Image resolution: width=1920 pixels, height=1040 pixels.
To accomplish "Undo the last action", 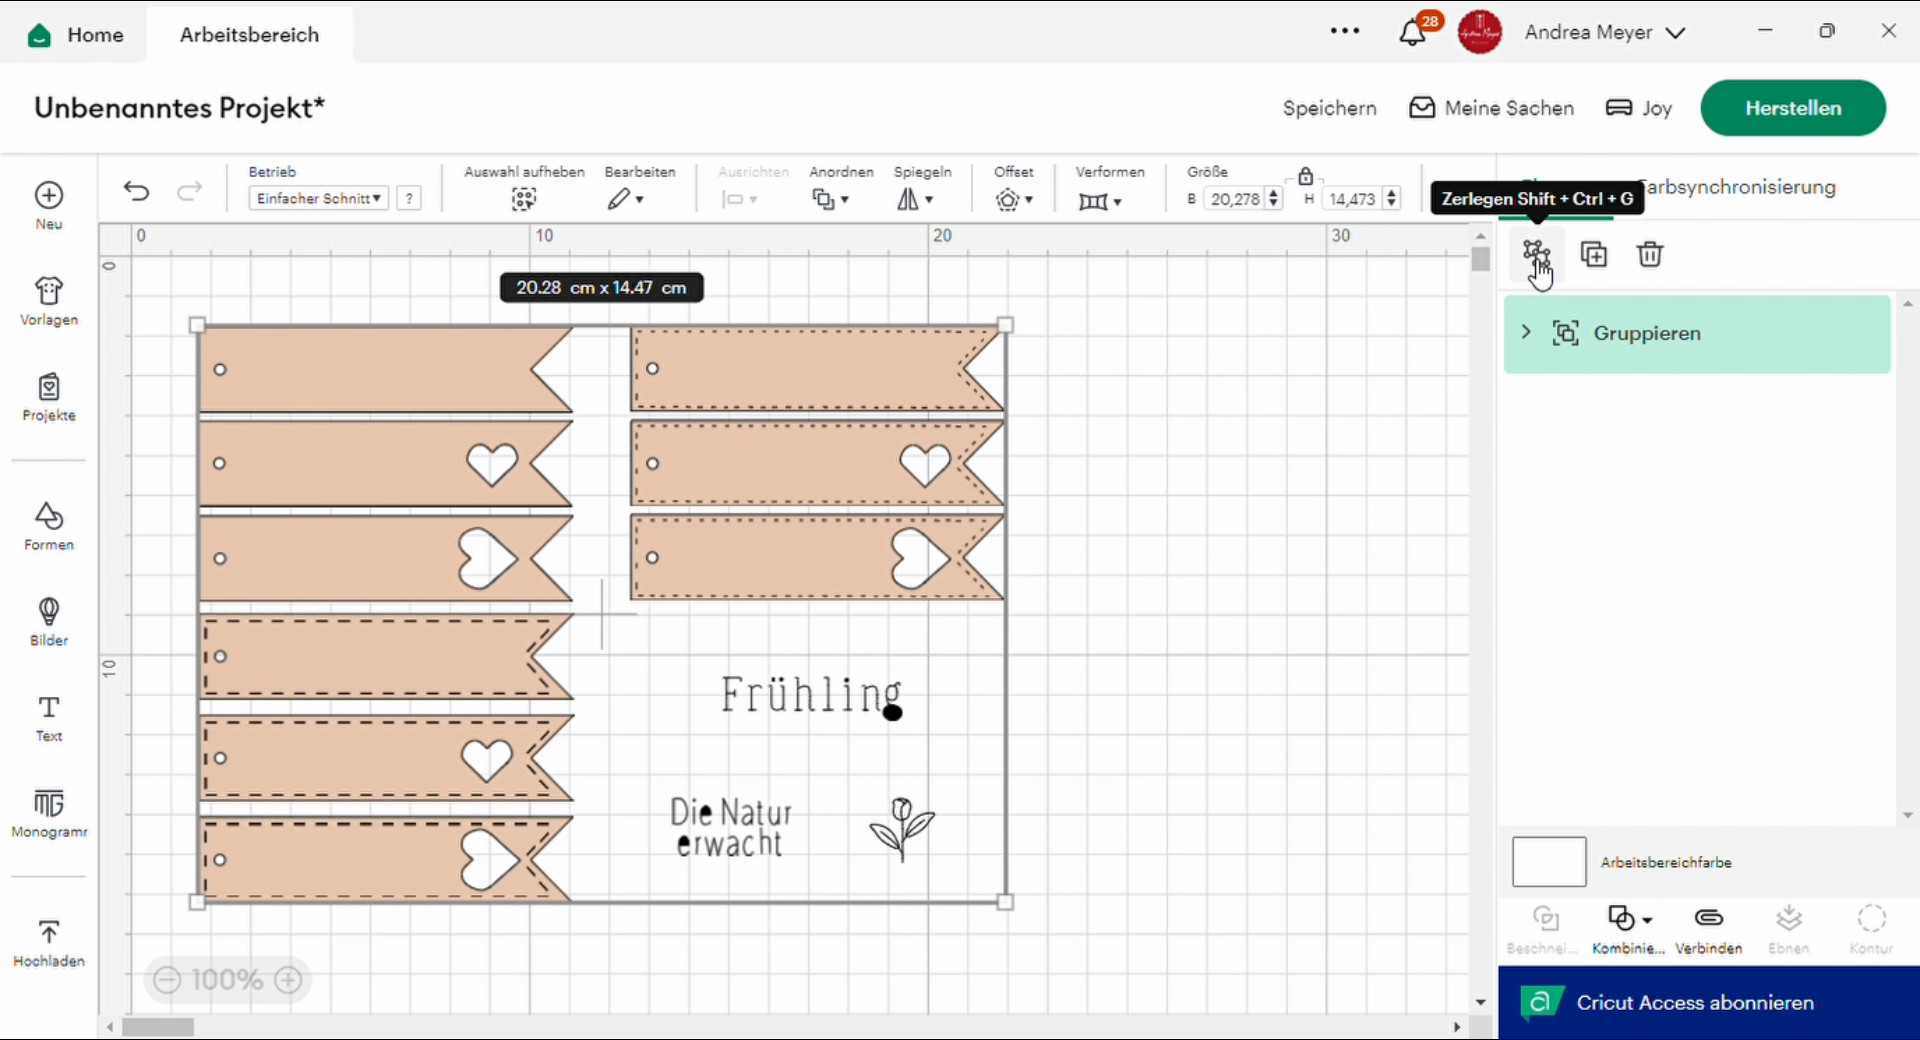I will point(137,191).
